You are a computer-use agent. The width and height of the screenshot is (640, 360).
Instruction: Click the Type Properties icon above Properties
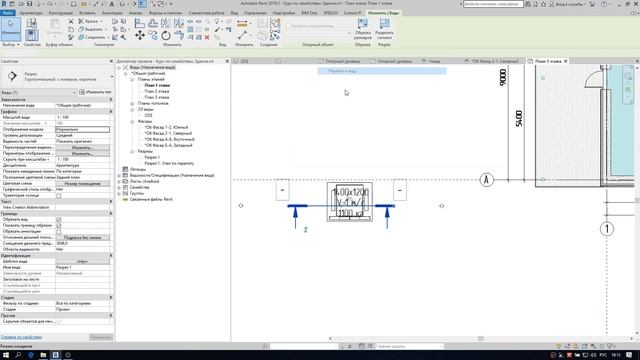click(31, 23)
